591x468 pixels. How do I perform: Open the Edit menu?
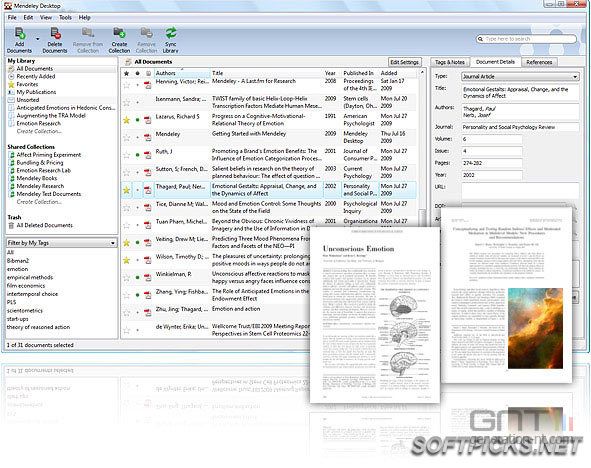point(28,17)
